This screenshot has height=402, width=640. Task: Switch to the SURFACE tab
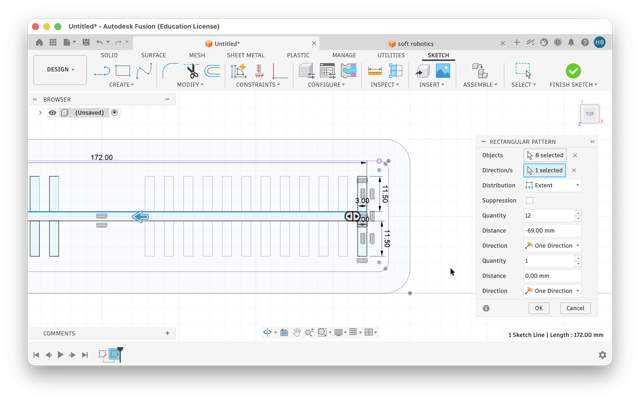click(x=153, y=55)
